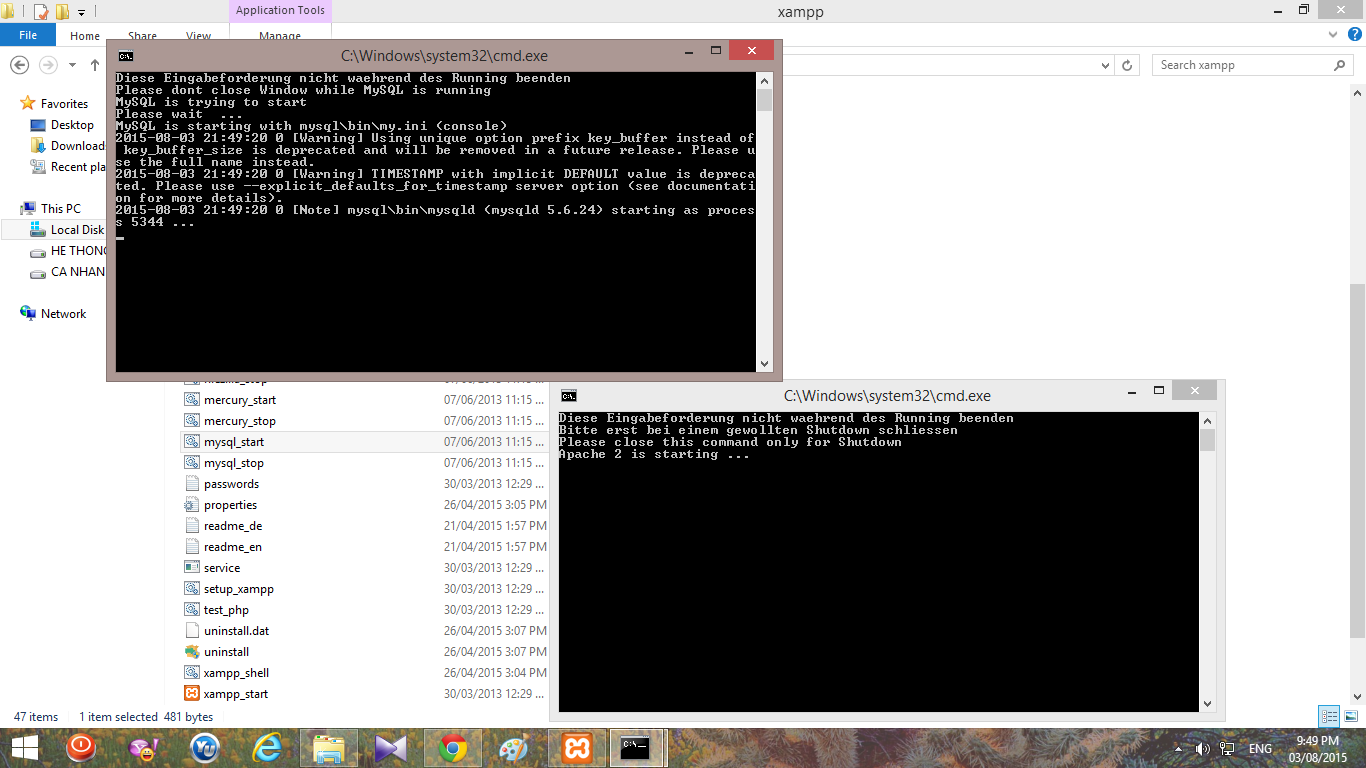
Task: Click the Apache cmd window system icon
Action: [568, 395]
